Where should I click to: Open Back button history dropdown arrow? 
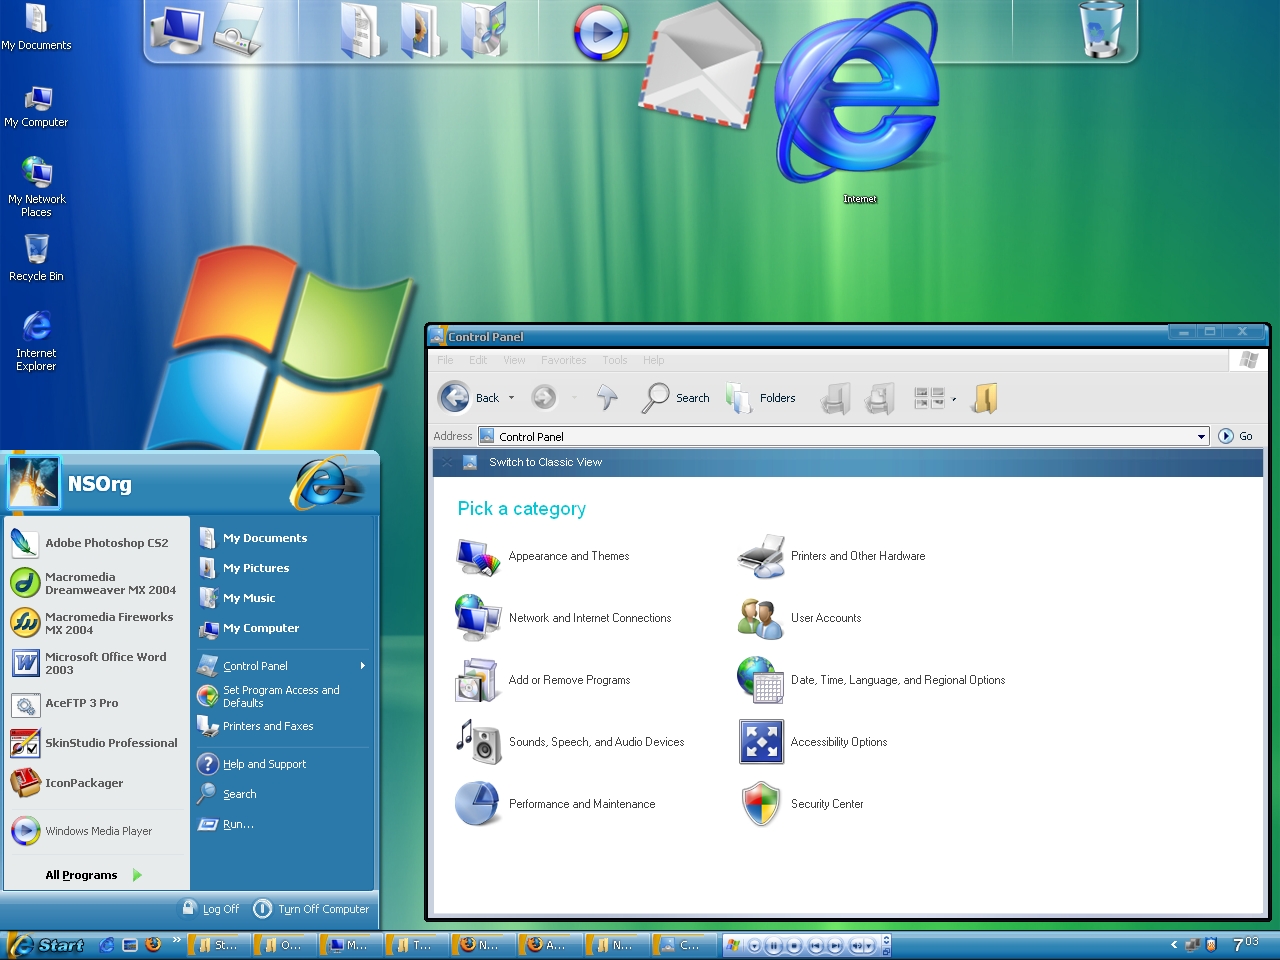coord(512,398)
